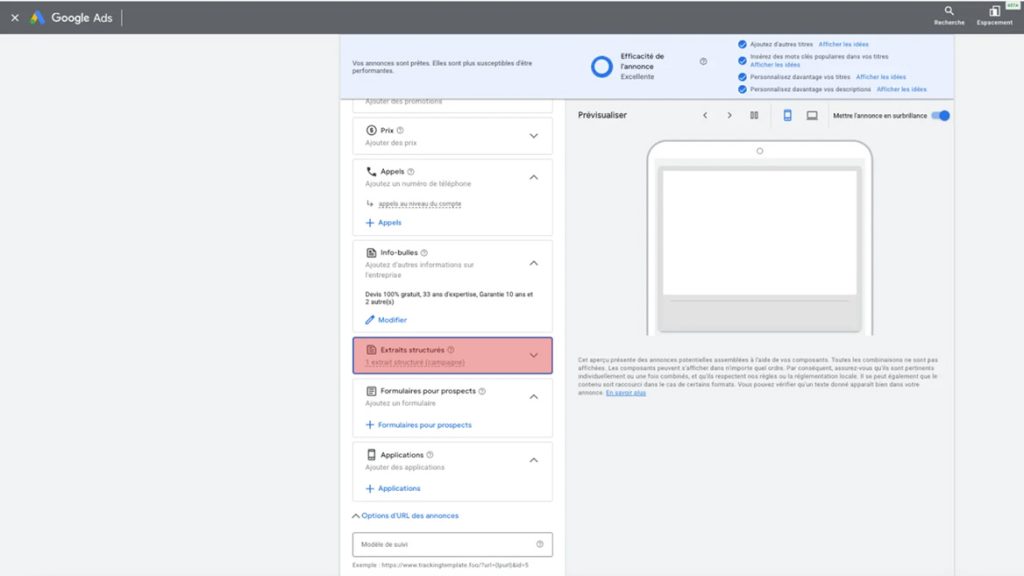Image resolution: width=1024 pixels, height=576 pixels.
Task: Click the Formulaires pour prospects form icon
Action: pos(371,391)
